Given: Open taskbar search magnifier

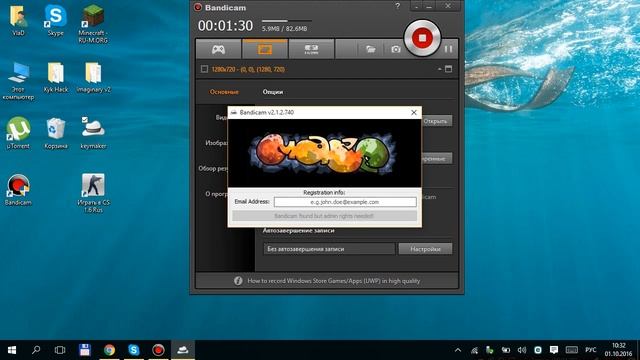Looking at the screenshot, I should (x=36, y=350).
